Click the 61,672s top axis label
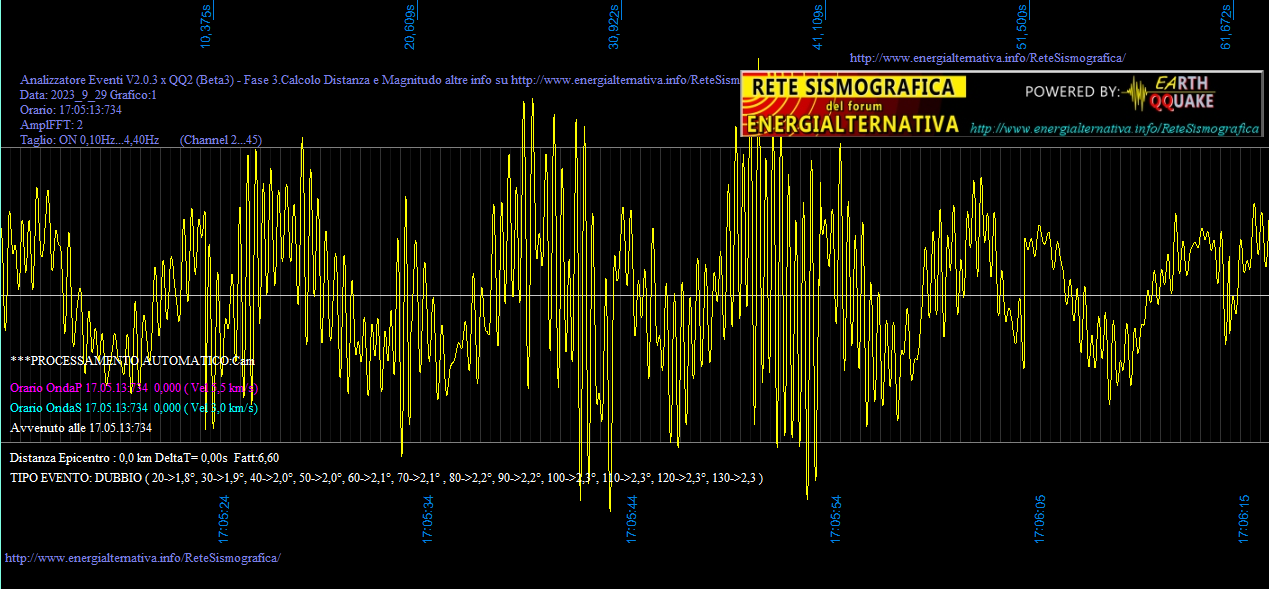Image resolution: width=1269 pixels, height=589 pixels. 1226,27
